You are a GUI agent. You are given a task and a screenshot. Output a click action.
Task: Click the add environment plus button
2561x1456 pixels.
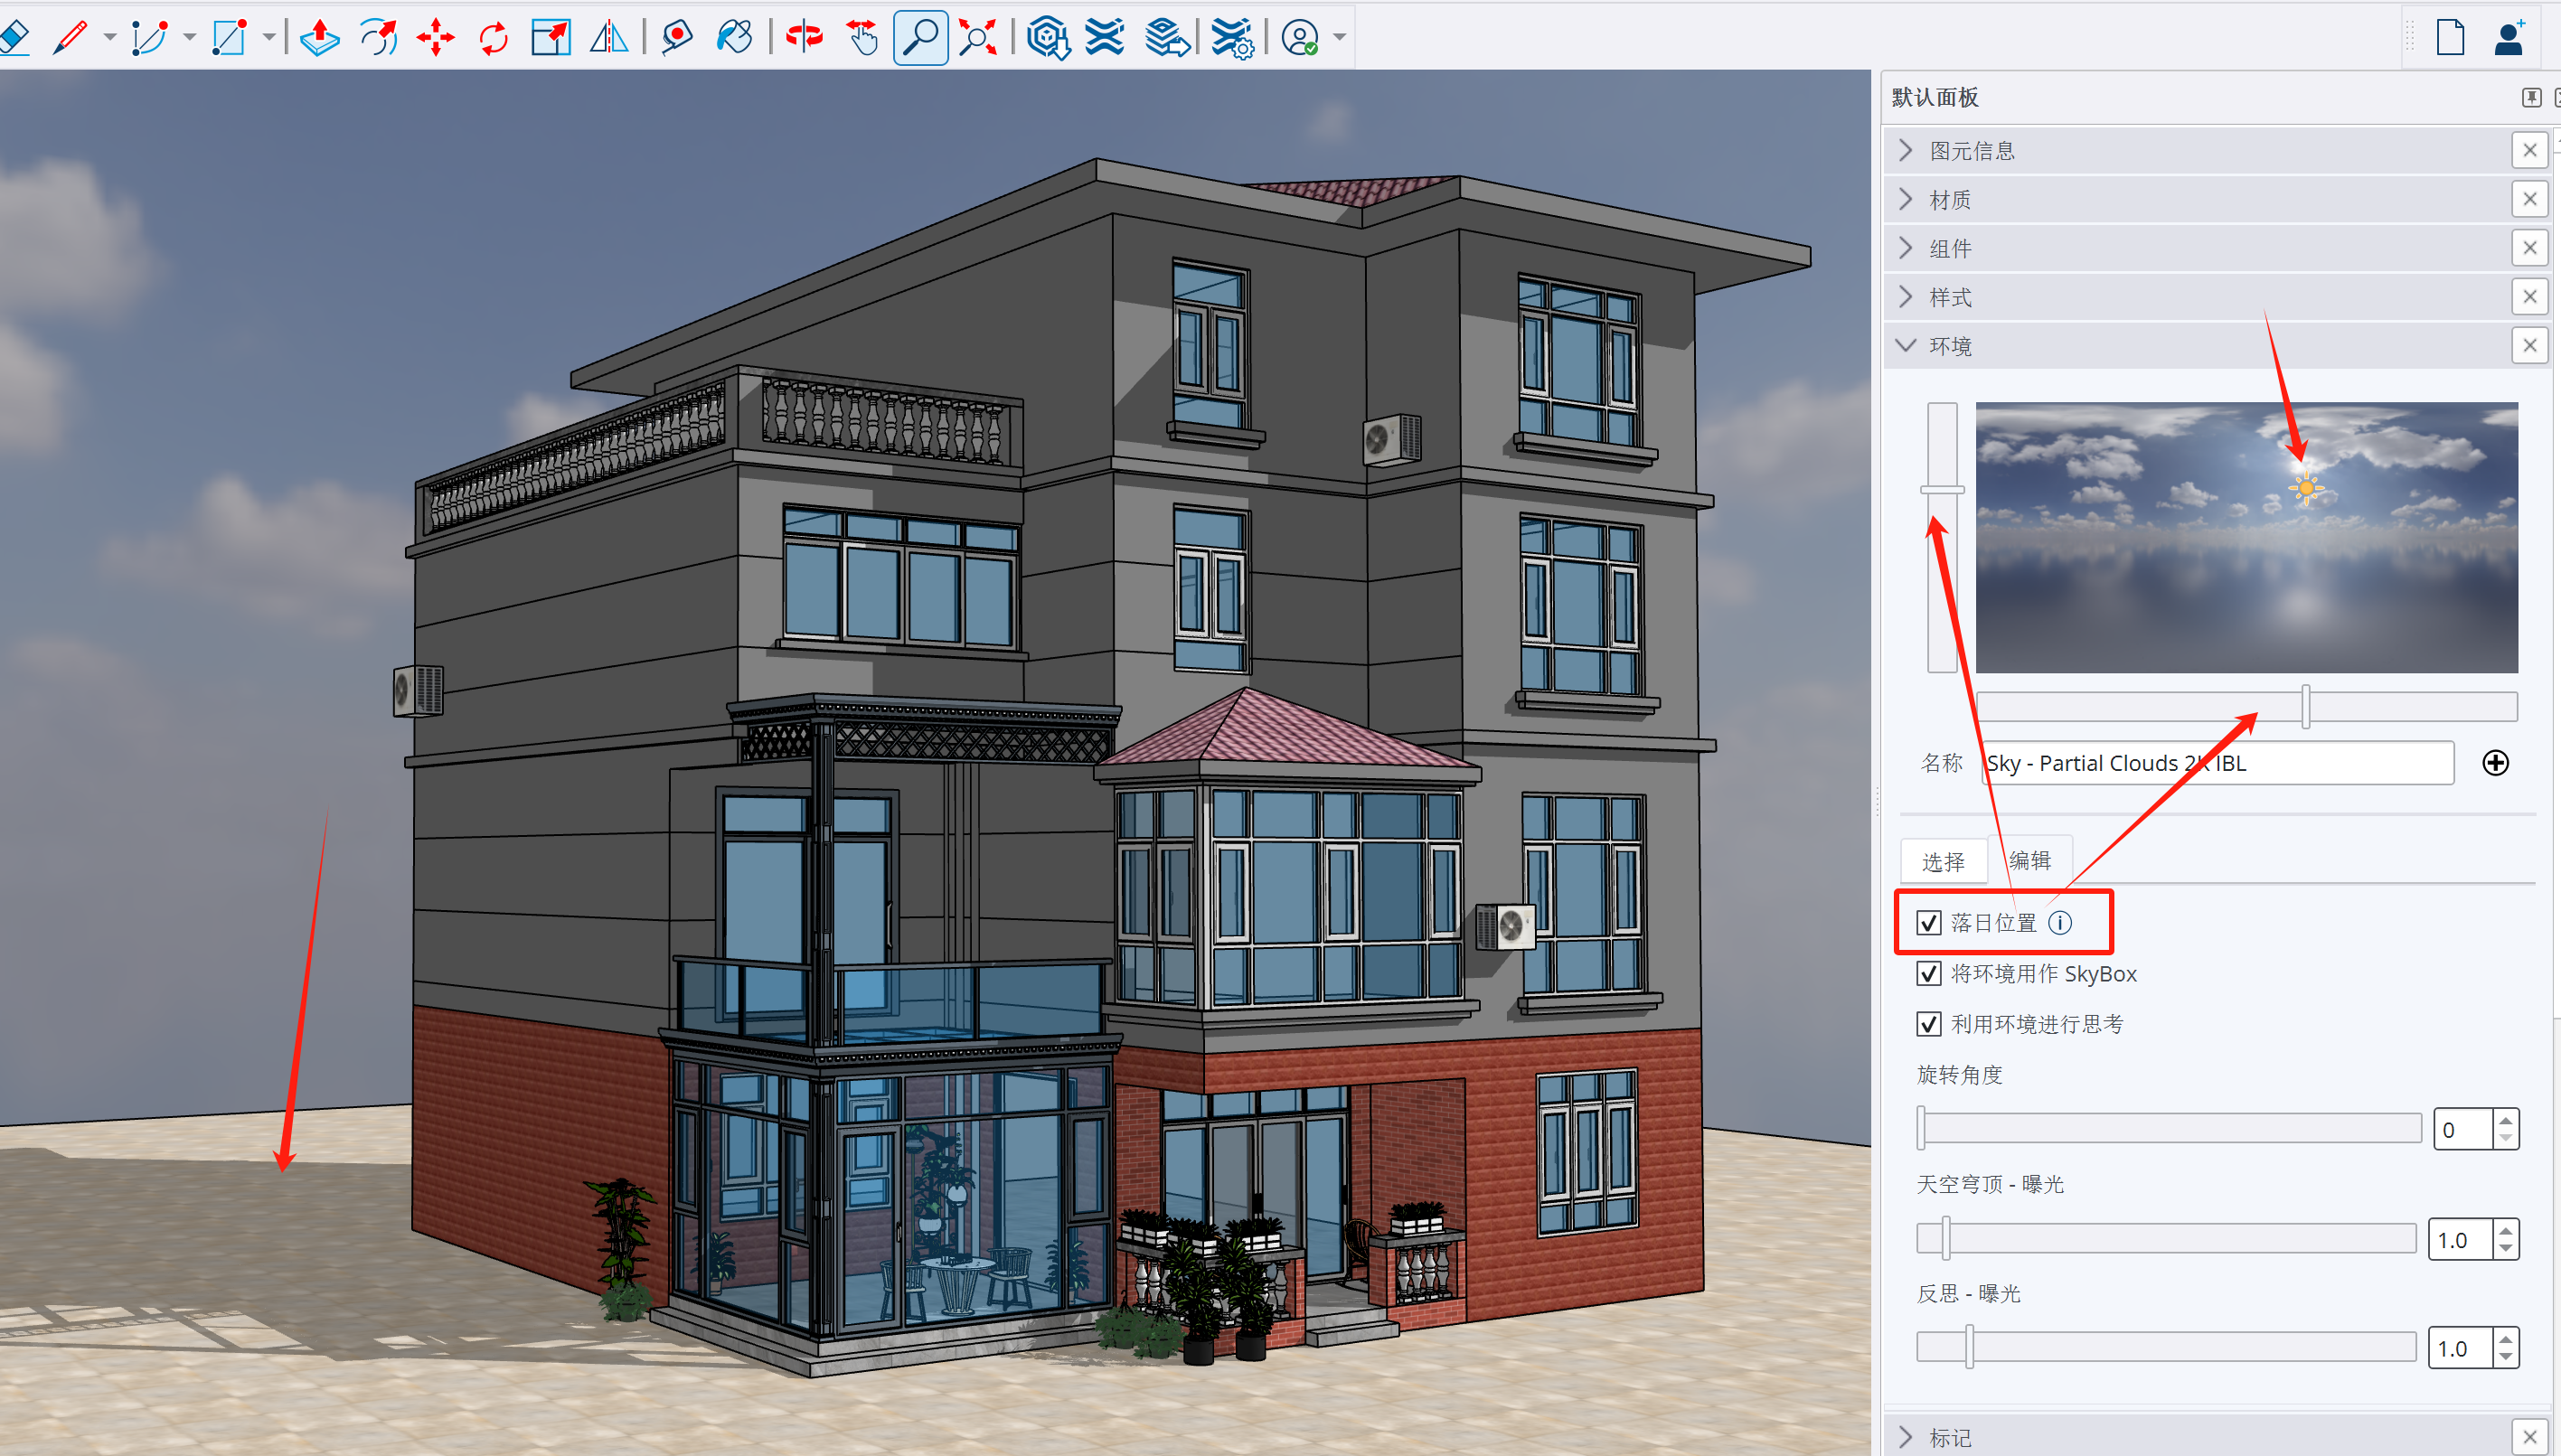tap(2495, 763)
